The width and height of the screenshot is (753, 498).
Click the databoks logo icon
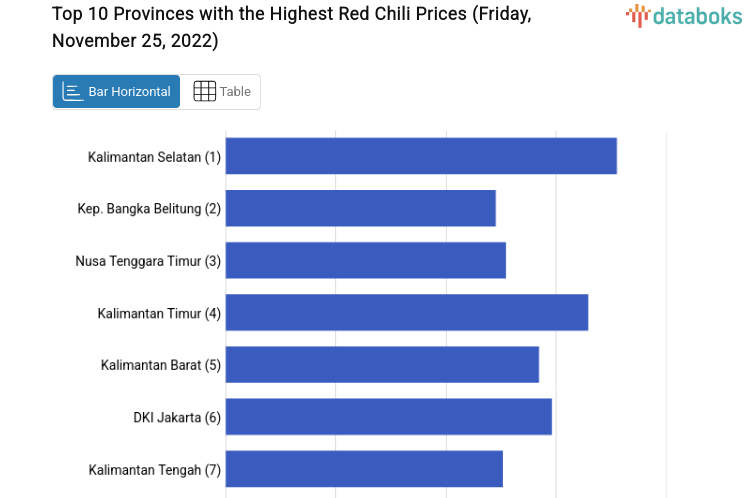point(638,14)
